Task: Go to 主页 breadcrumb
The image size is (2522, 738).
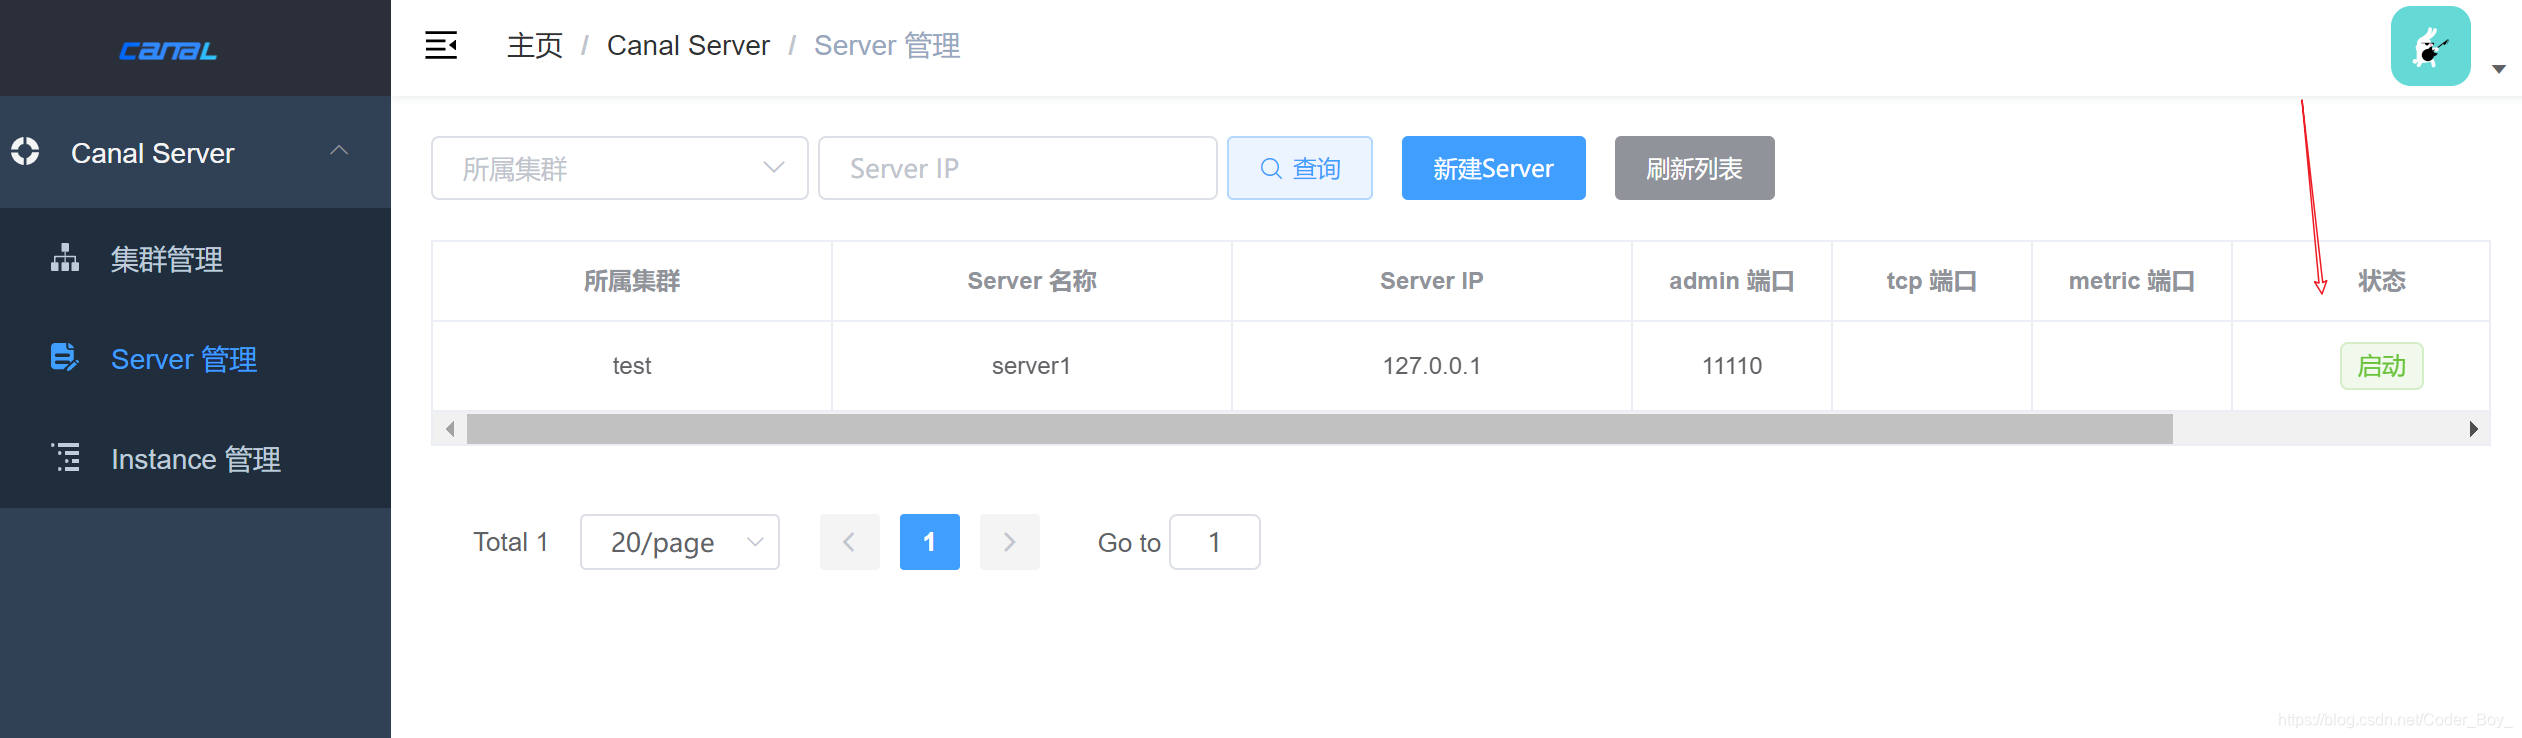Action: click(x=535, y=45)
